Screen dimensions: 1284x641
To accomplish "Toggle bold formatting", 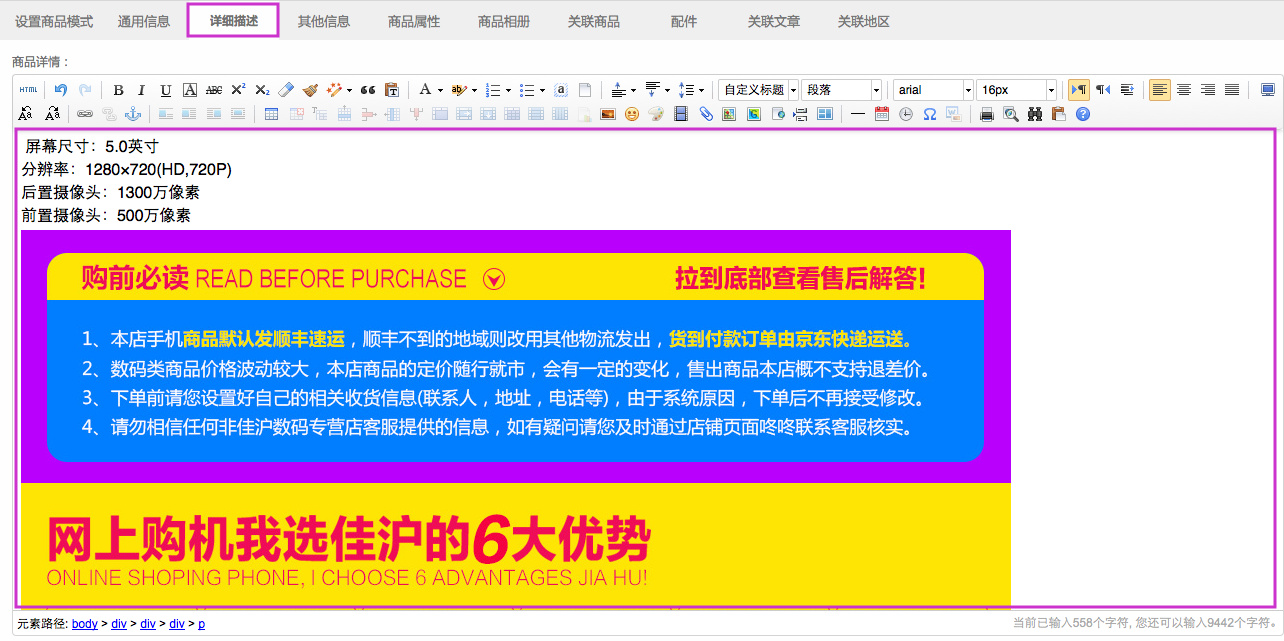I will (x=118, y=90).
